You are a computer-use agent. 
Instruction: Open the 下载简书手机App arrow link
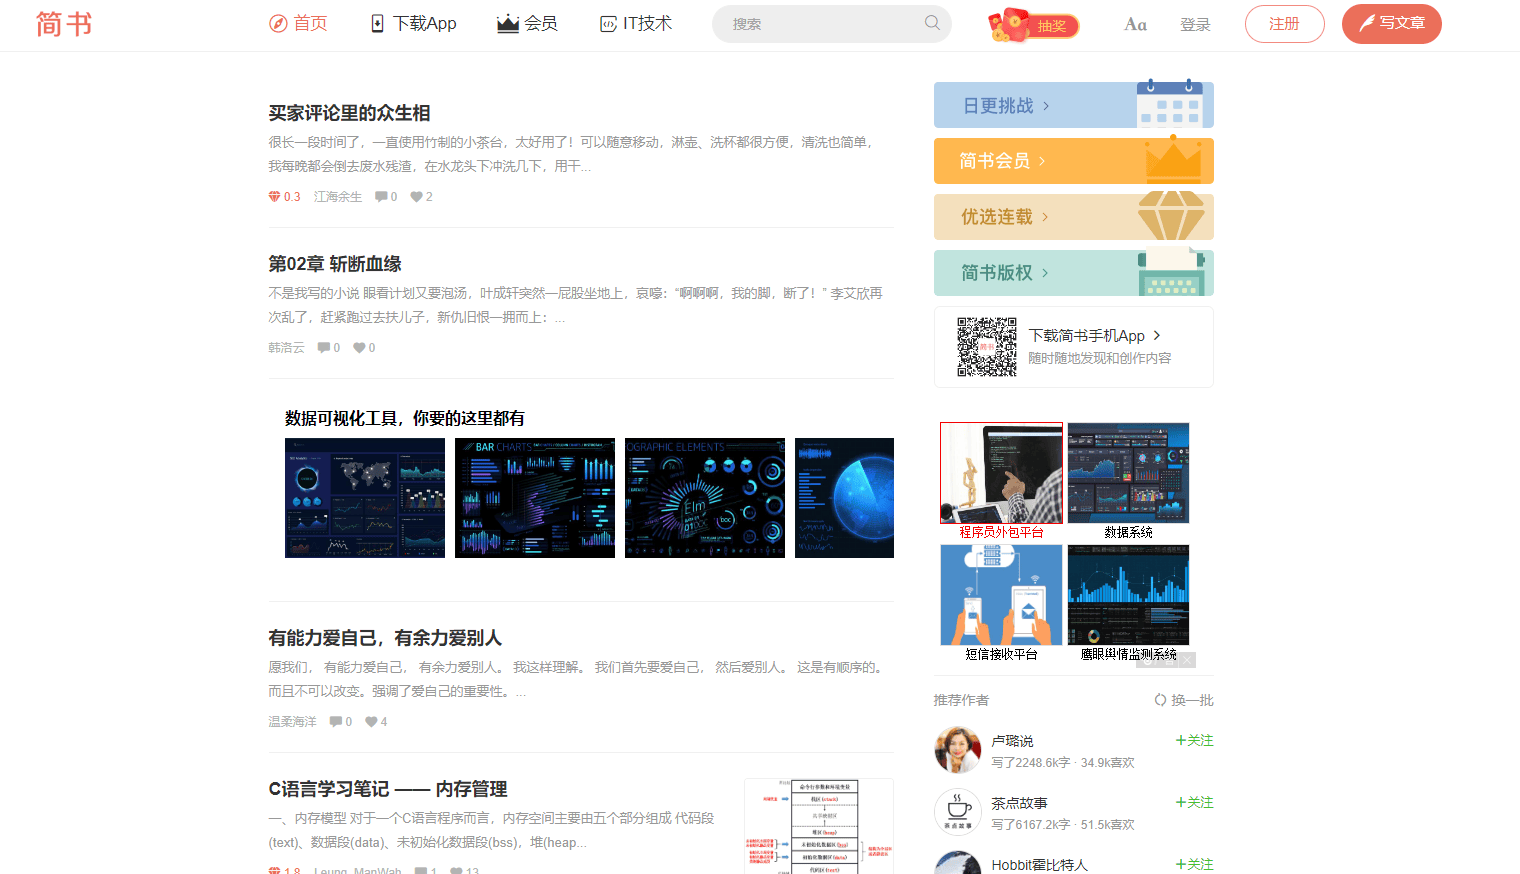[x=1157, y=336]
